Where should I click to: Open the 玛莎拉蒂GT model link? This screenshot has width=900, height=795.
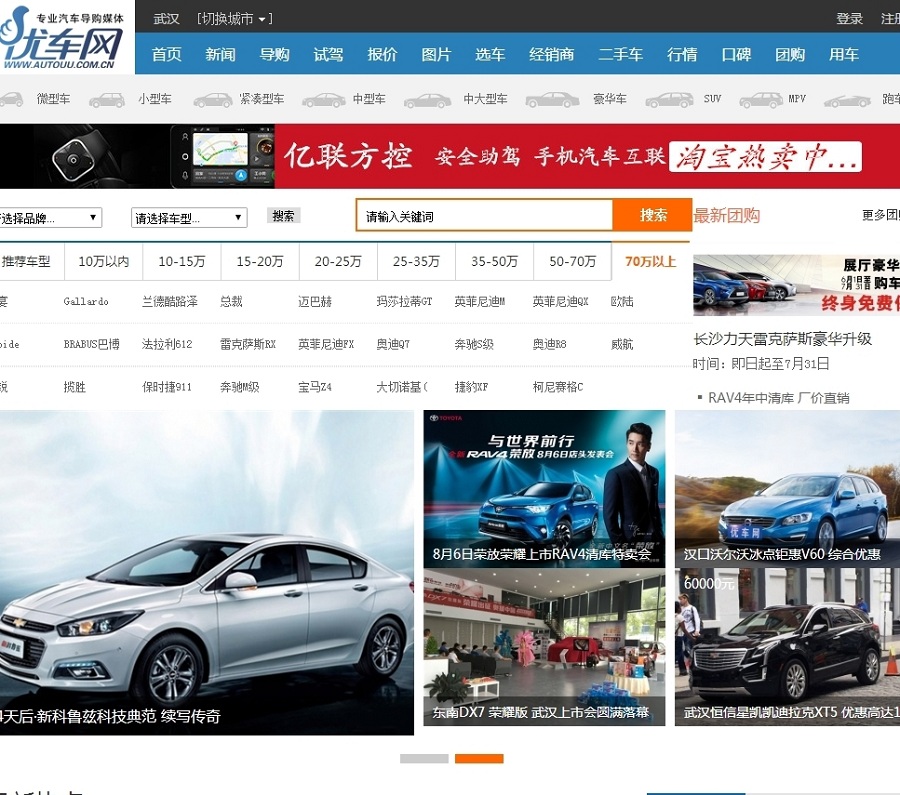tap(404, 301)
